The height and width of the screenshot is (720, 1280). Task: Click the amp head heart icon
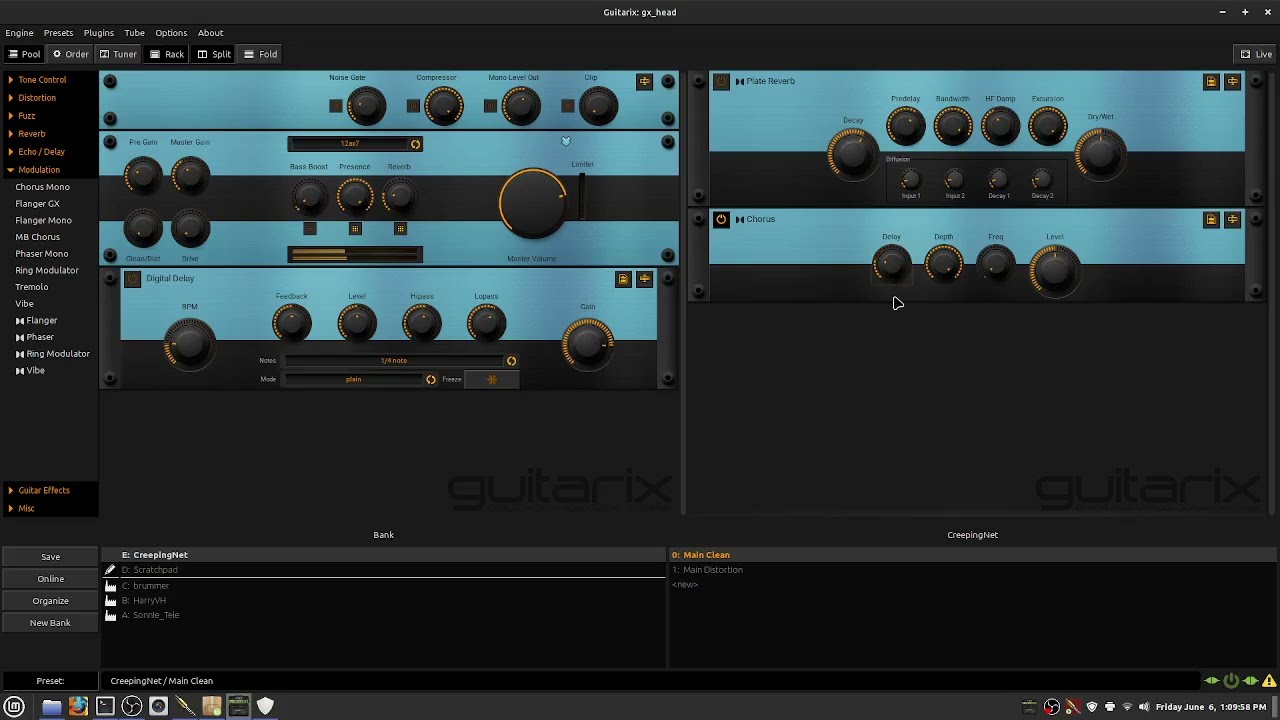click(x=566, y=142)
